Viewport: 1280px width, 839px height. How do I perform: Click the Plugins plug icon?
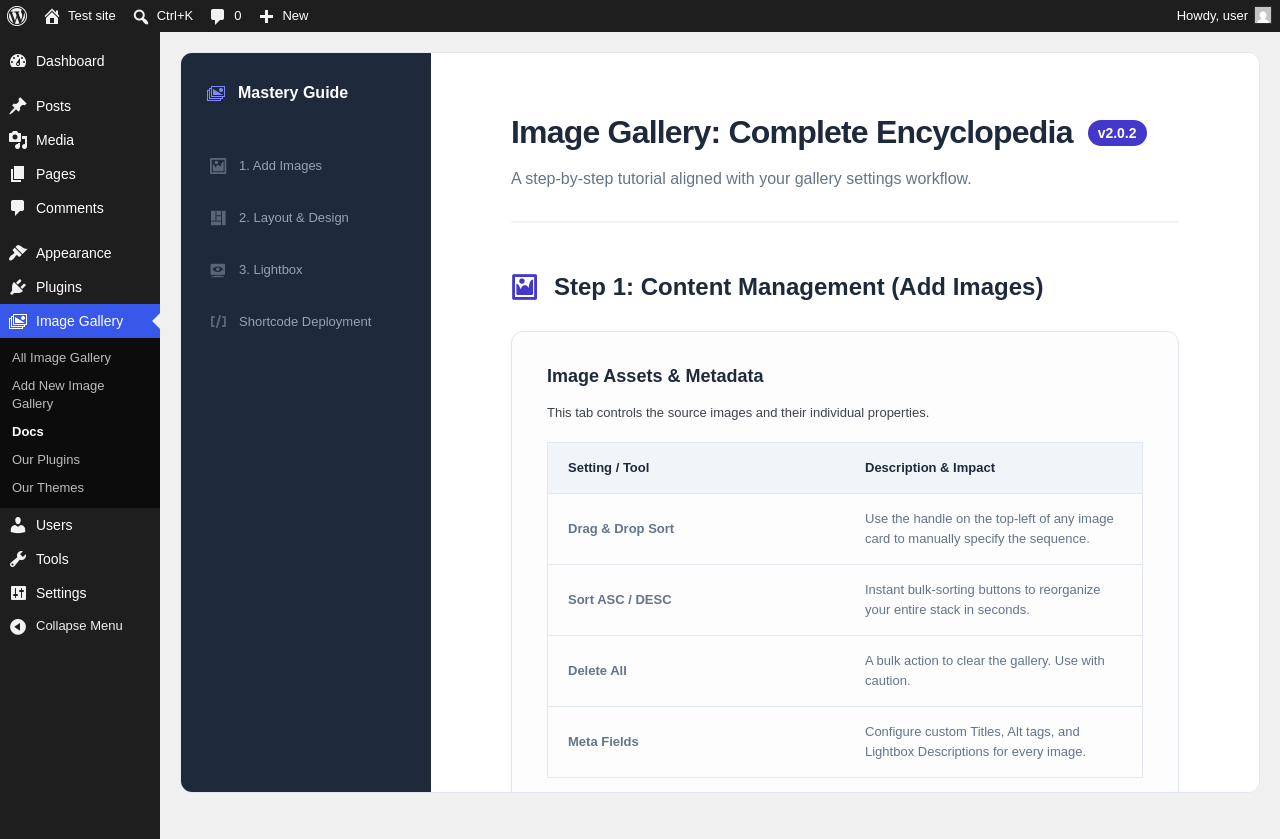18,287
